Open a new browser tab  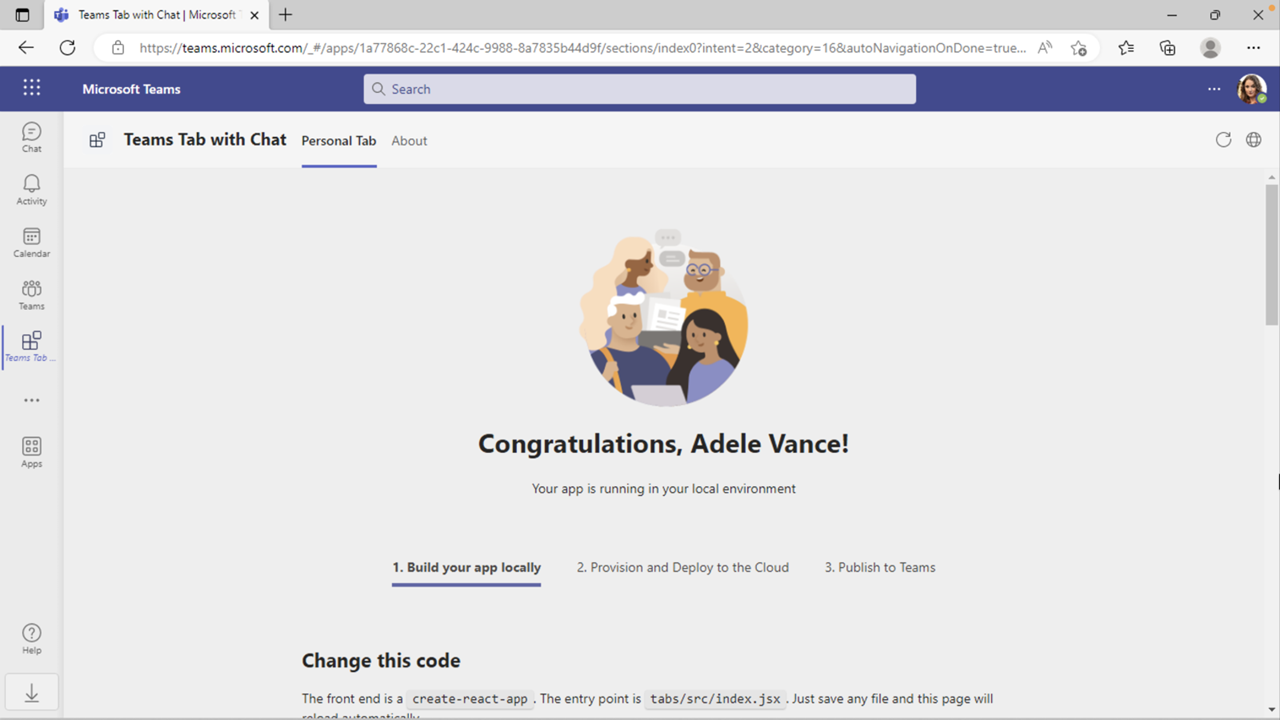286,15
